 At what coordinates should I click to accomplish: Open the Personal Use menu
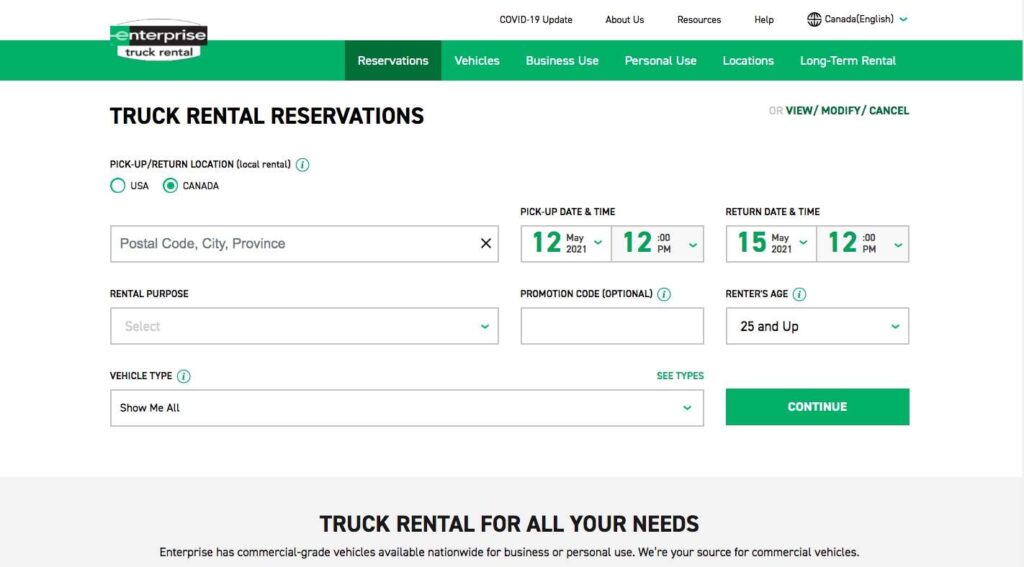(660, 61)
